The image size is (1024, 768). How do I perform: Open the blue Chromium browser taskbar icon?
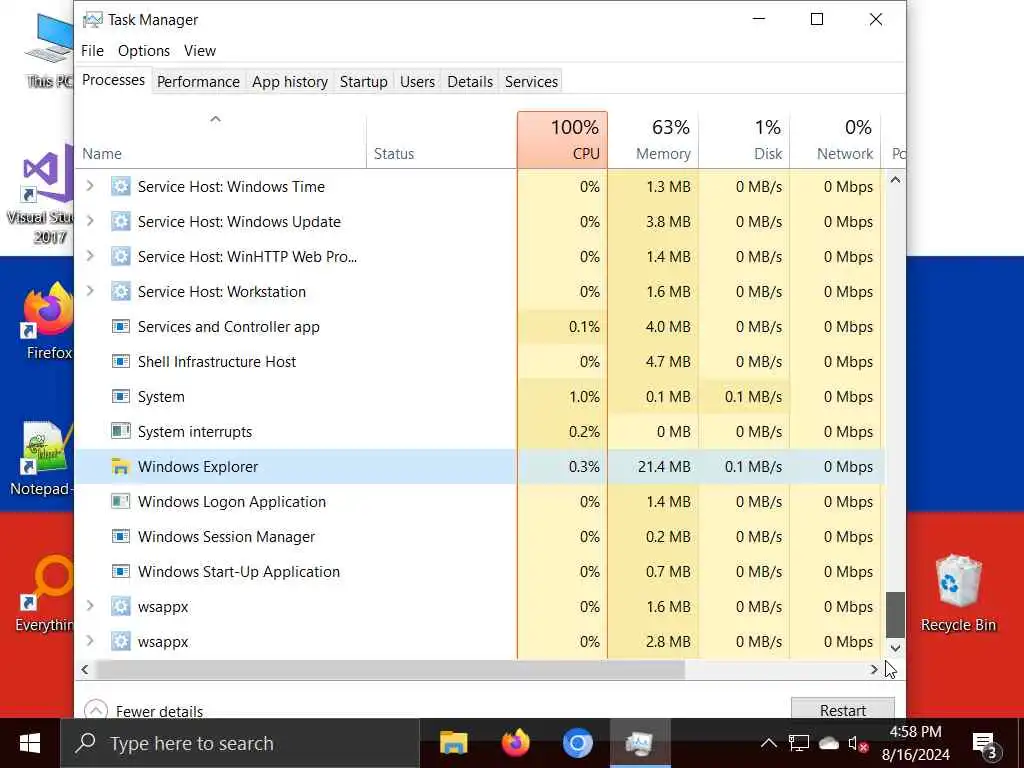coord(577,743)
